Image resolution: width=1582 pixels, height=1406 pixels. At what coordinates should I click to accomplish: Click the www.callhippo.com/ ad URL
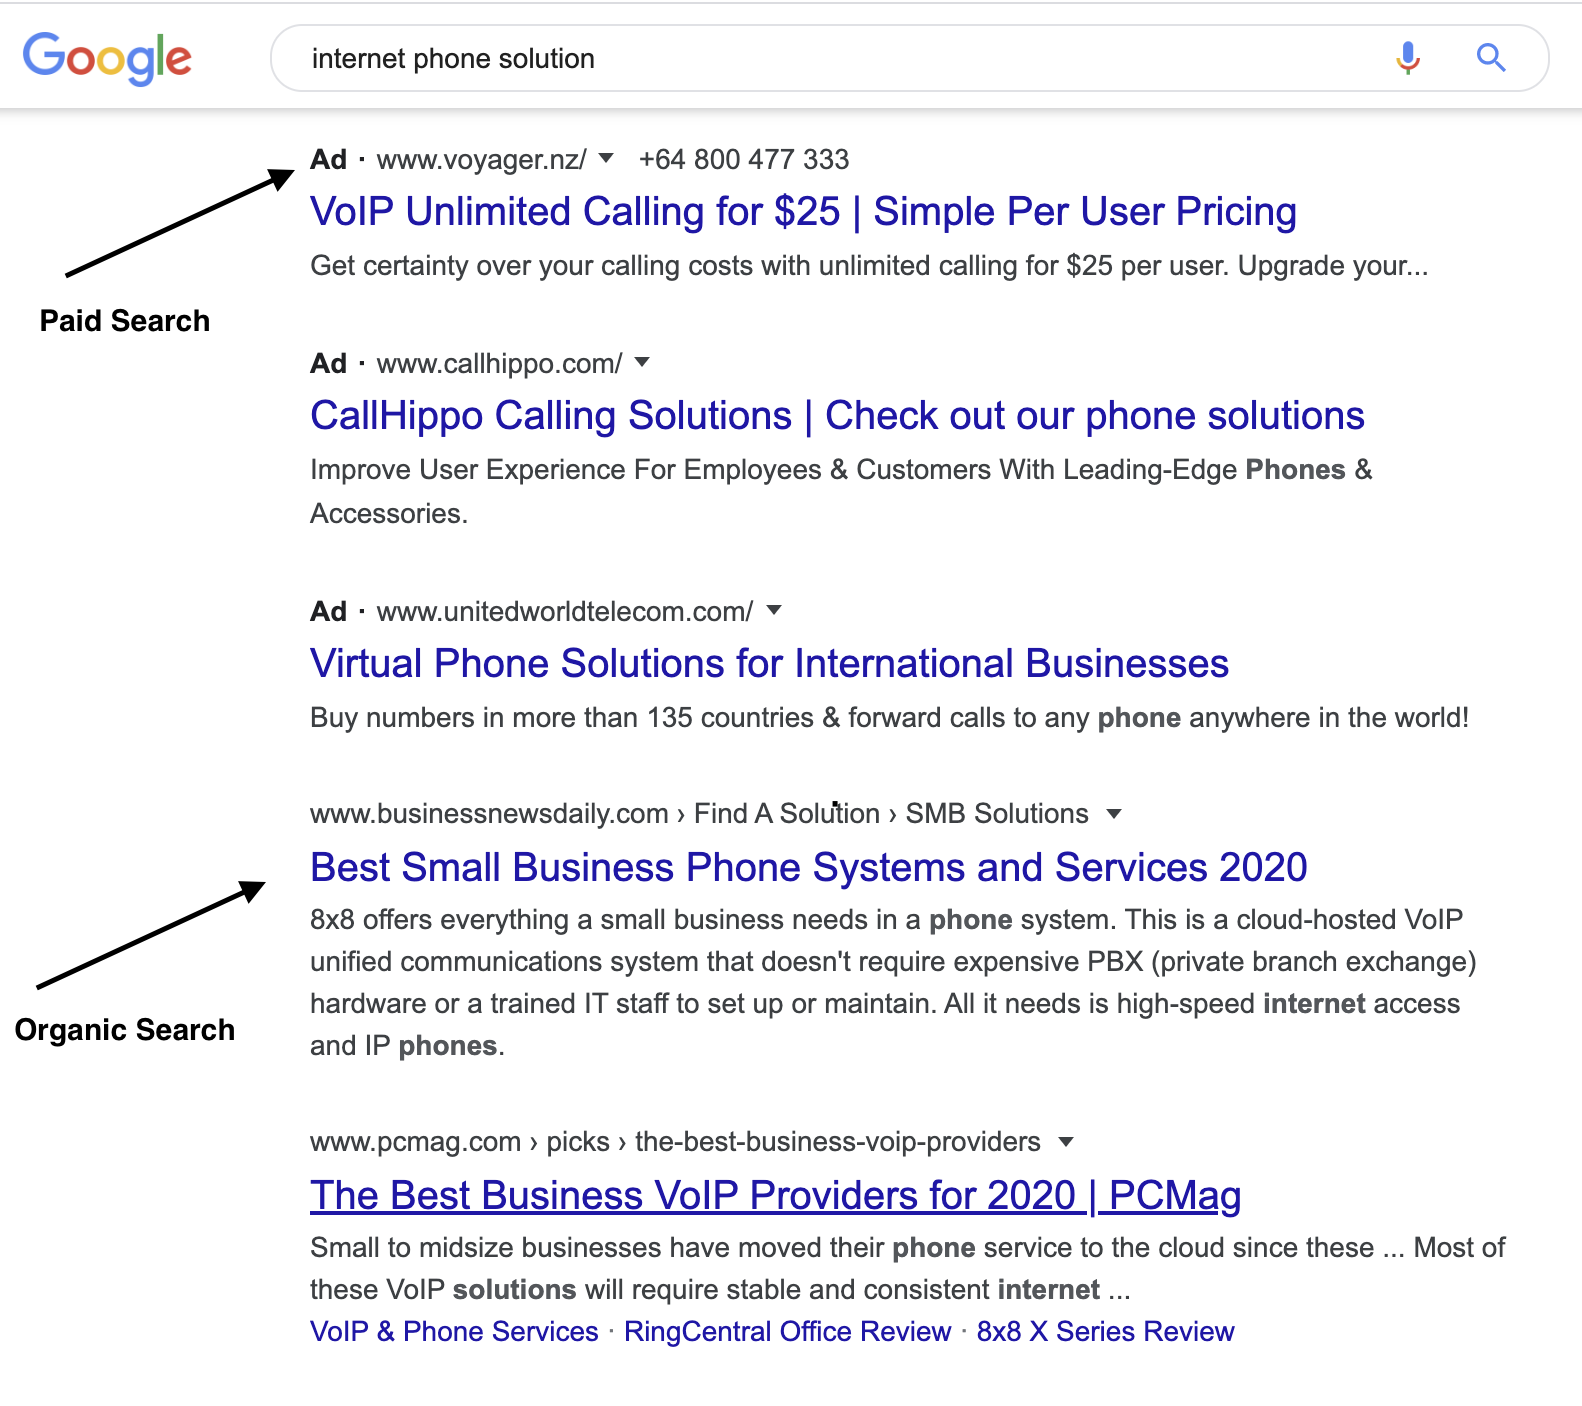click(499, 364)
